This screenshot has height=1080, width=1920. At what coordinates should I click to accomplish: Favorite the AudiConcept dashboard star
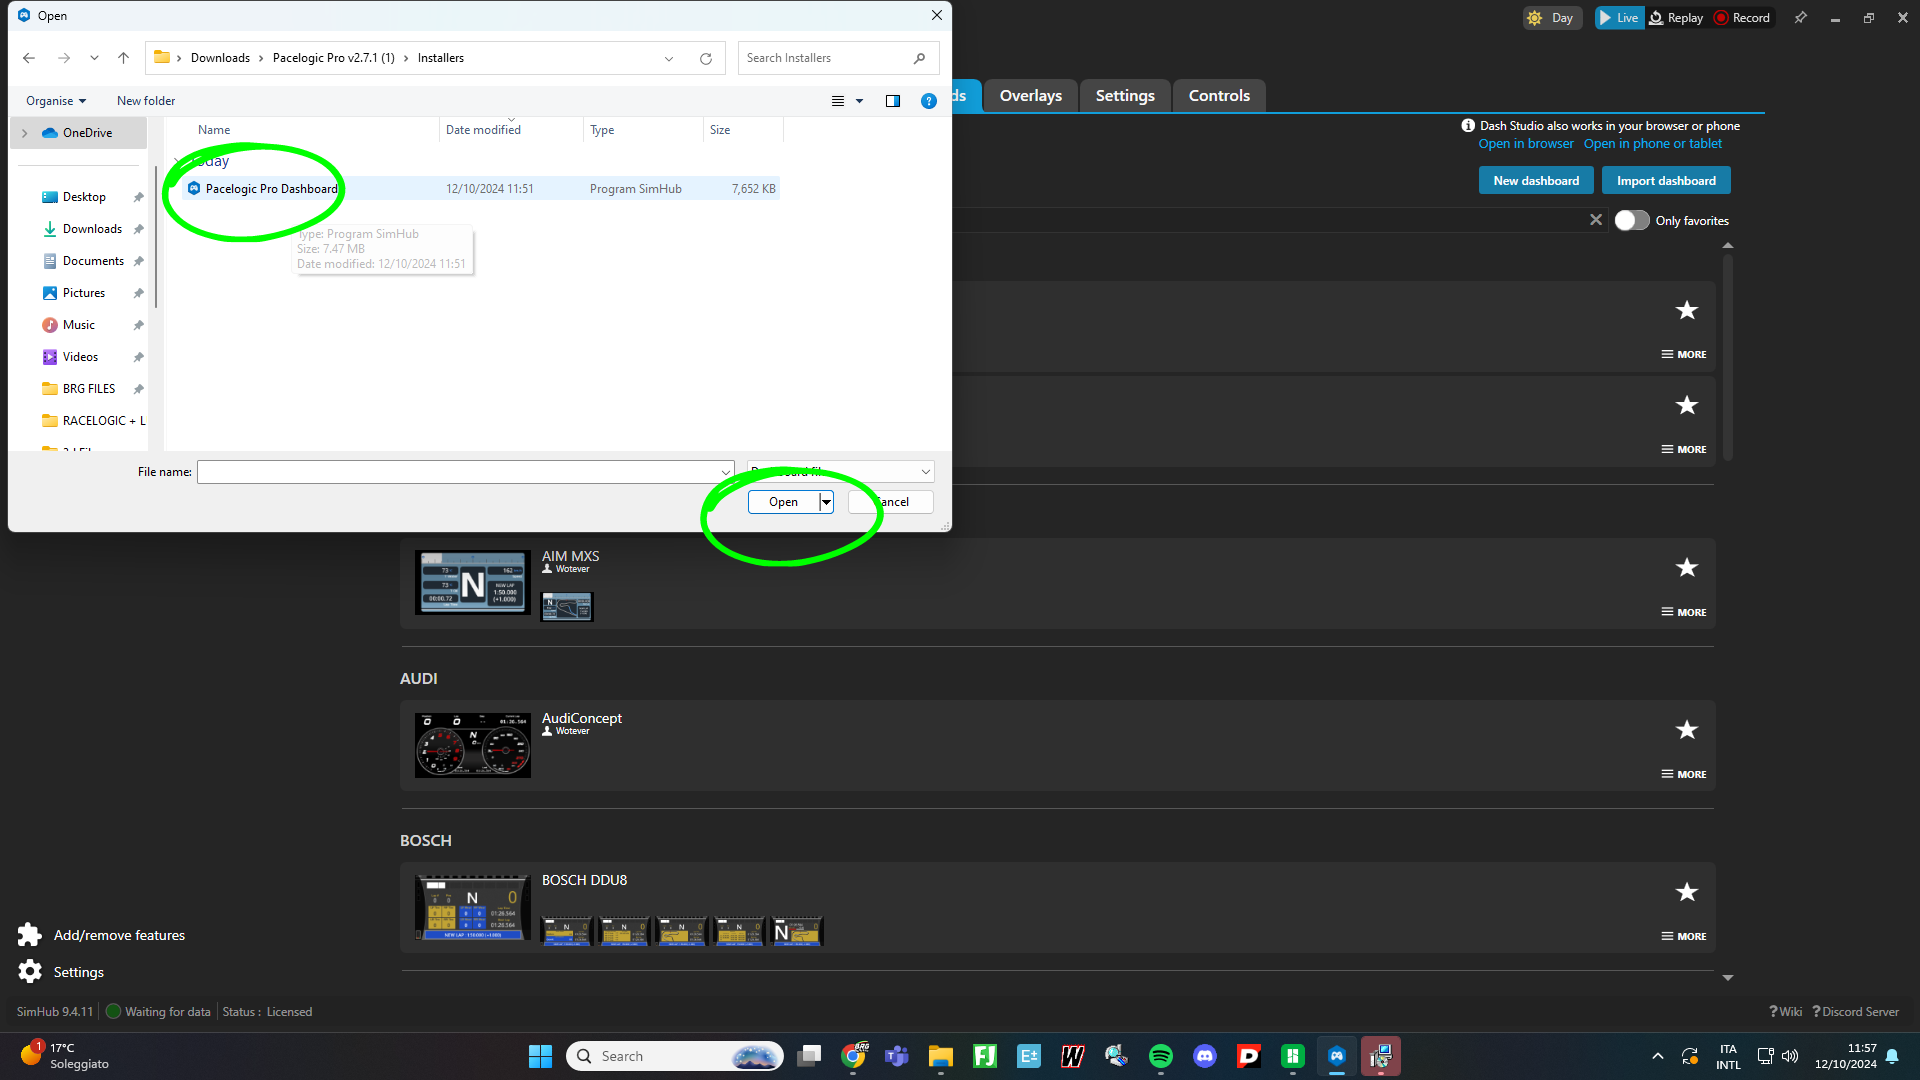click(x=1687, y=730)
